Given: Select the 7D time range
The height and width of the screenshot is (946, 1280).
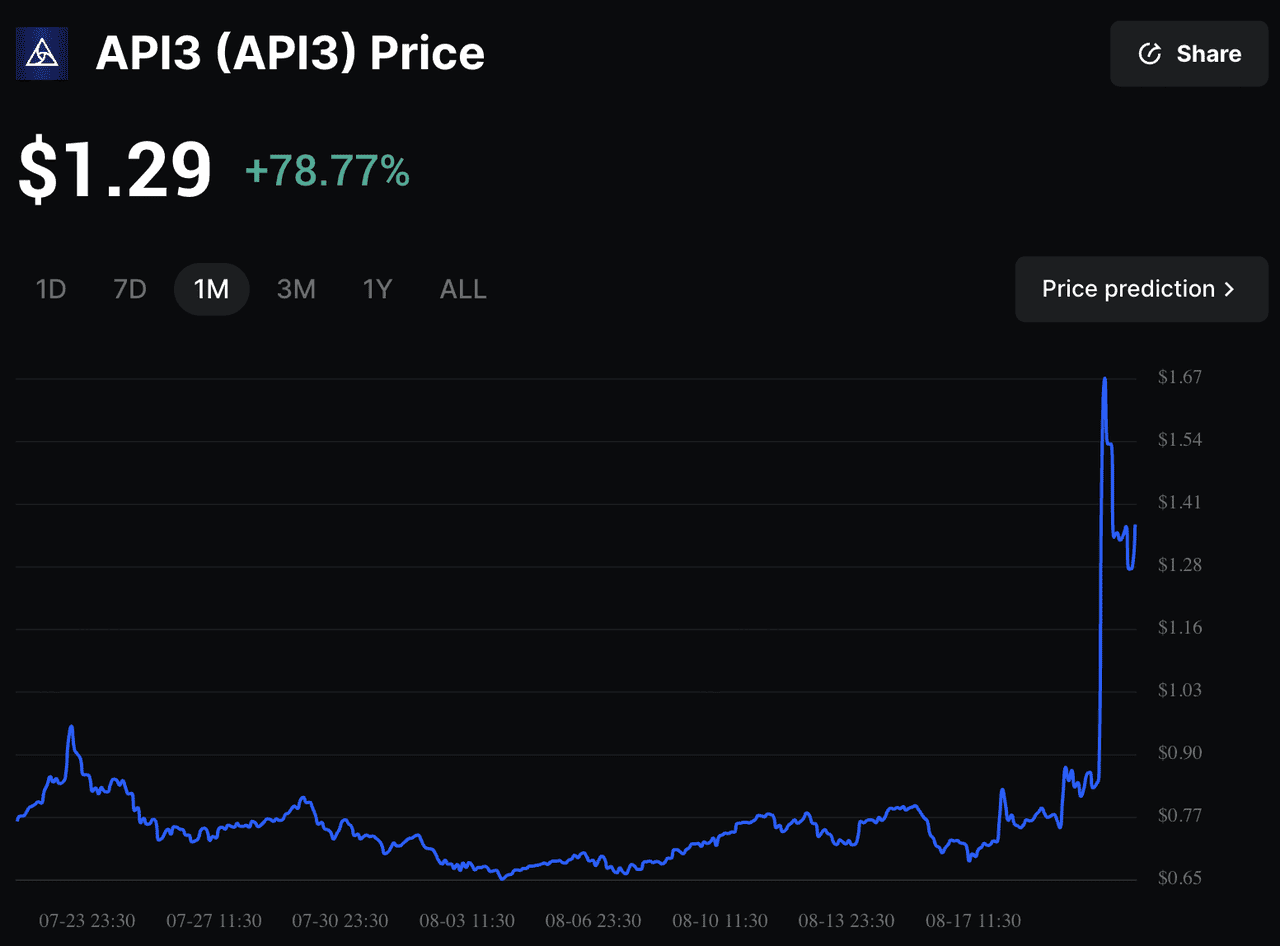Looking at the screenshot, I should [x=129, y=289].
